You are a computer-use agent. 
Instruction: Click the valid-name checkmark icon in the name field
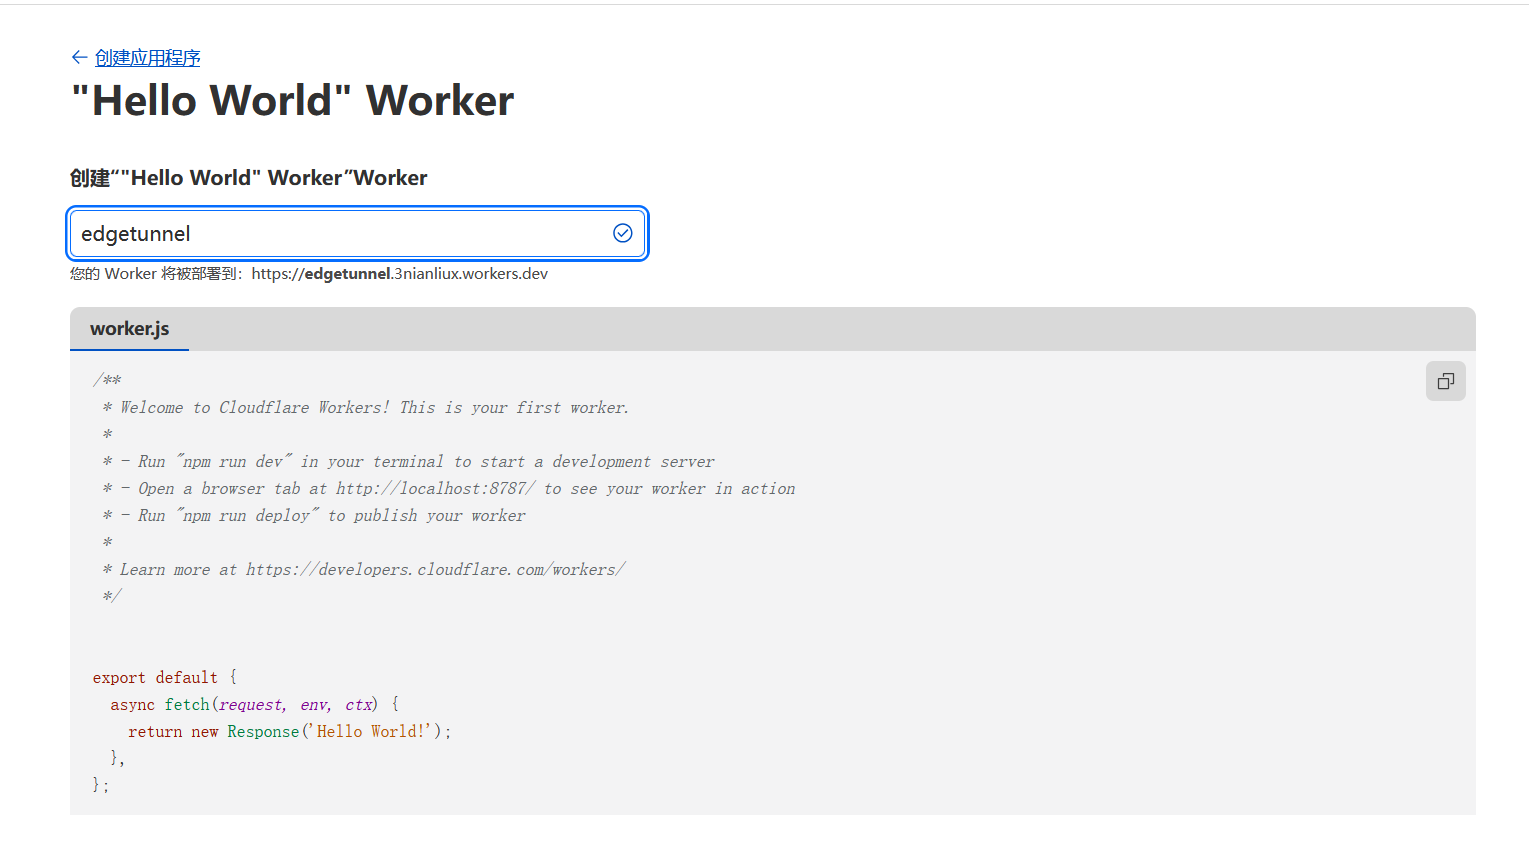click(622, 233)
